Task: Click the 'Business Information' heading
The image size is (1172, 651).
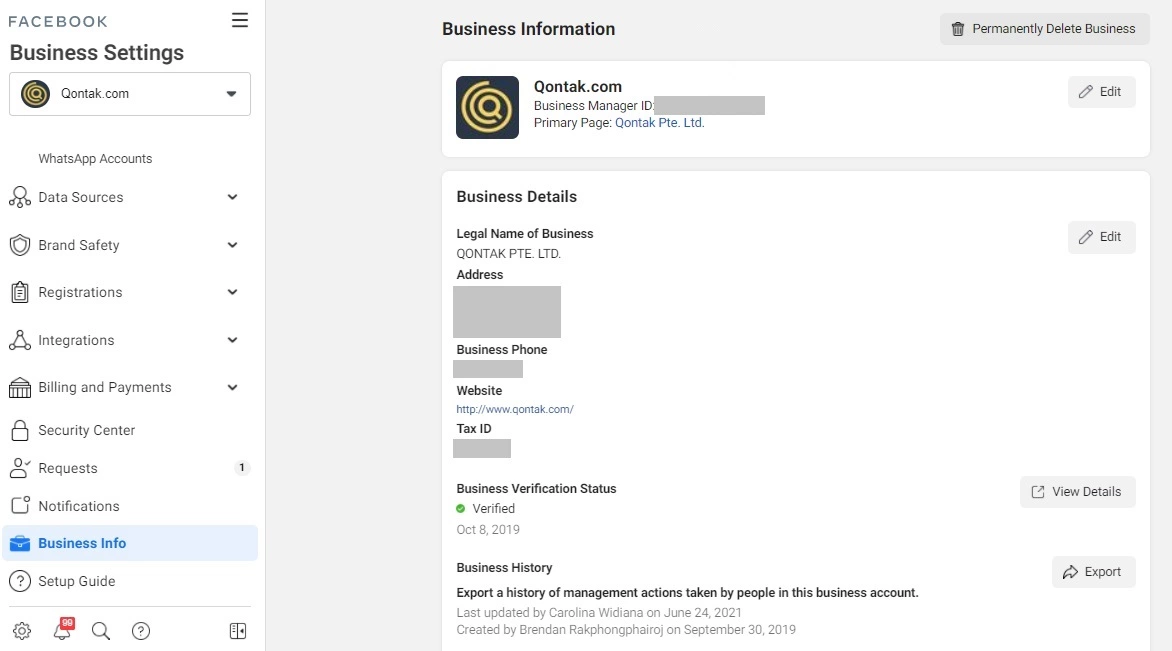Action: pos(528,29)
